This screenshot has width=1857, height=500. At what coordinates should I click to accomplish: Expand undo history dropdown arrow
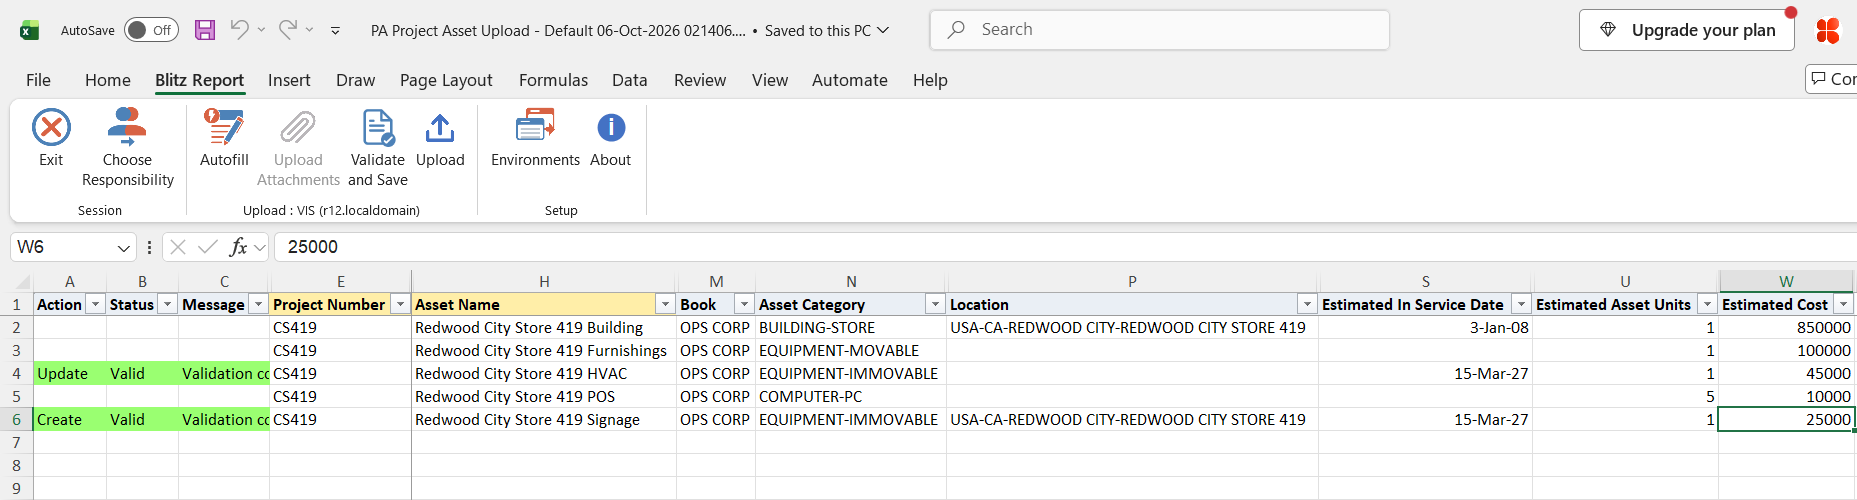261,30
